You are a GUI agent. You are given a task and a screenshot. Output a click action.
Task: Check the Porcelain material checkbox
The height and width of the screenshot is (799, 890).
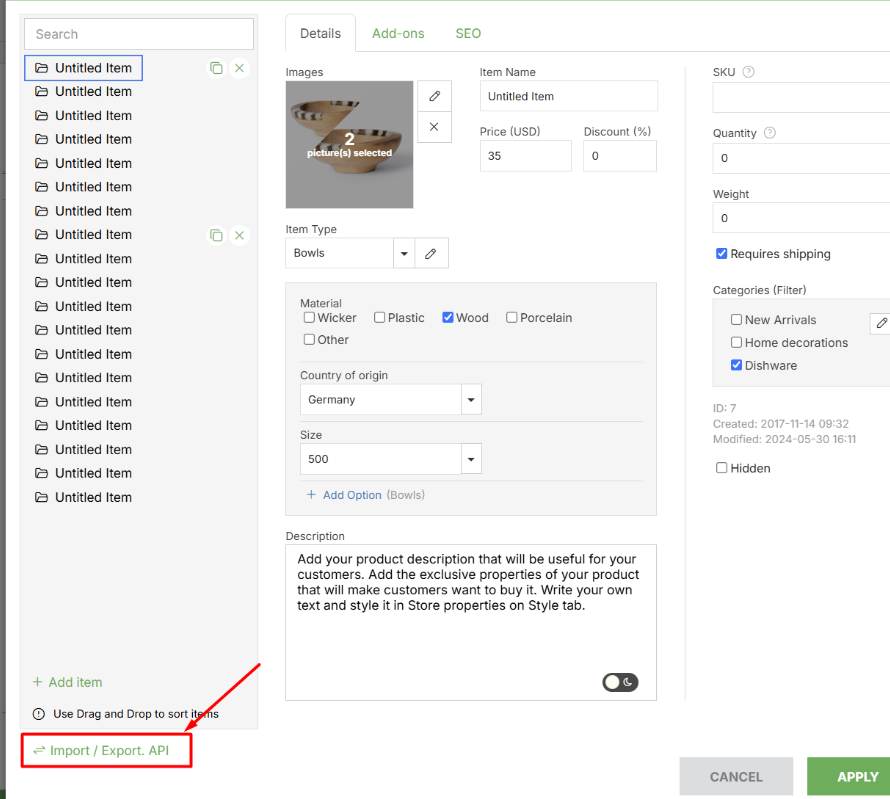point(511,317)
